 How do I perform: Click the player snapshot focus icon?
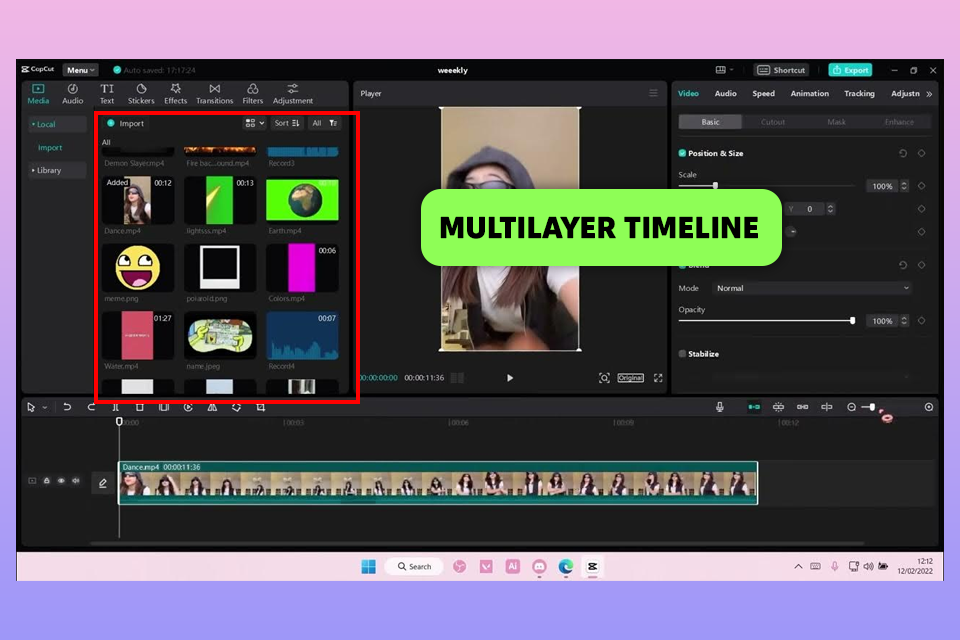[x=604, y=378]
